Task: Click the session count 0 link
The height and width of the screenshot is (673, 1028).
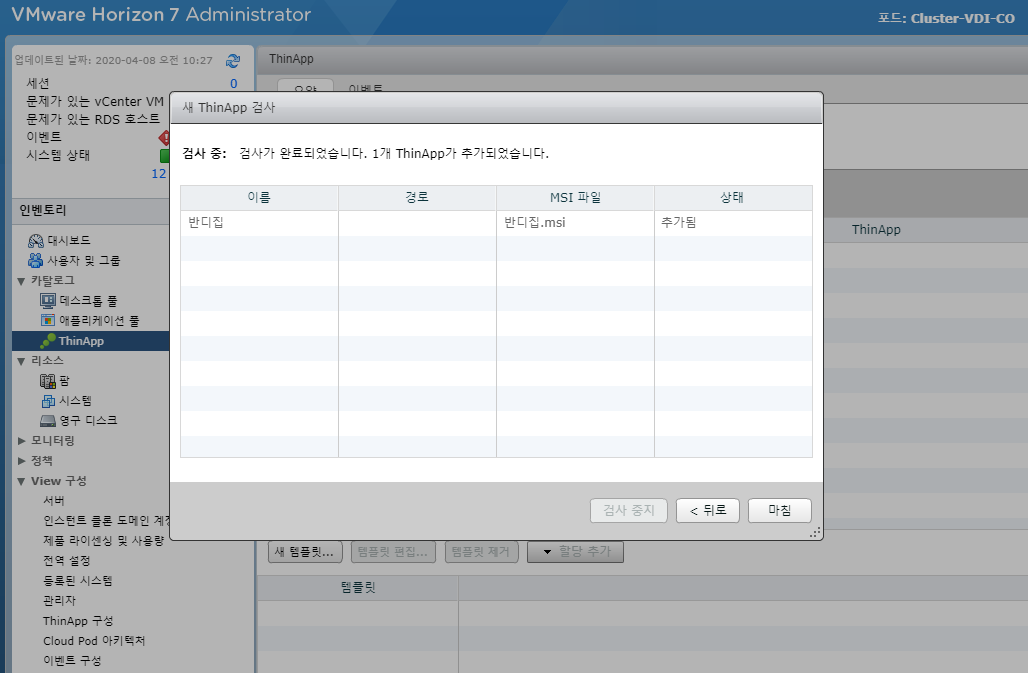Action: point(233,83)
